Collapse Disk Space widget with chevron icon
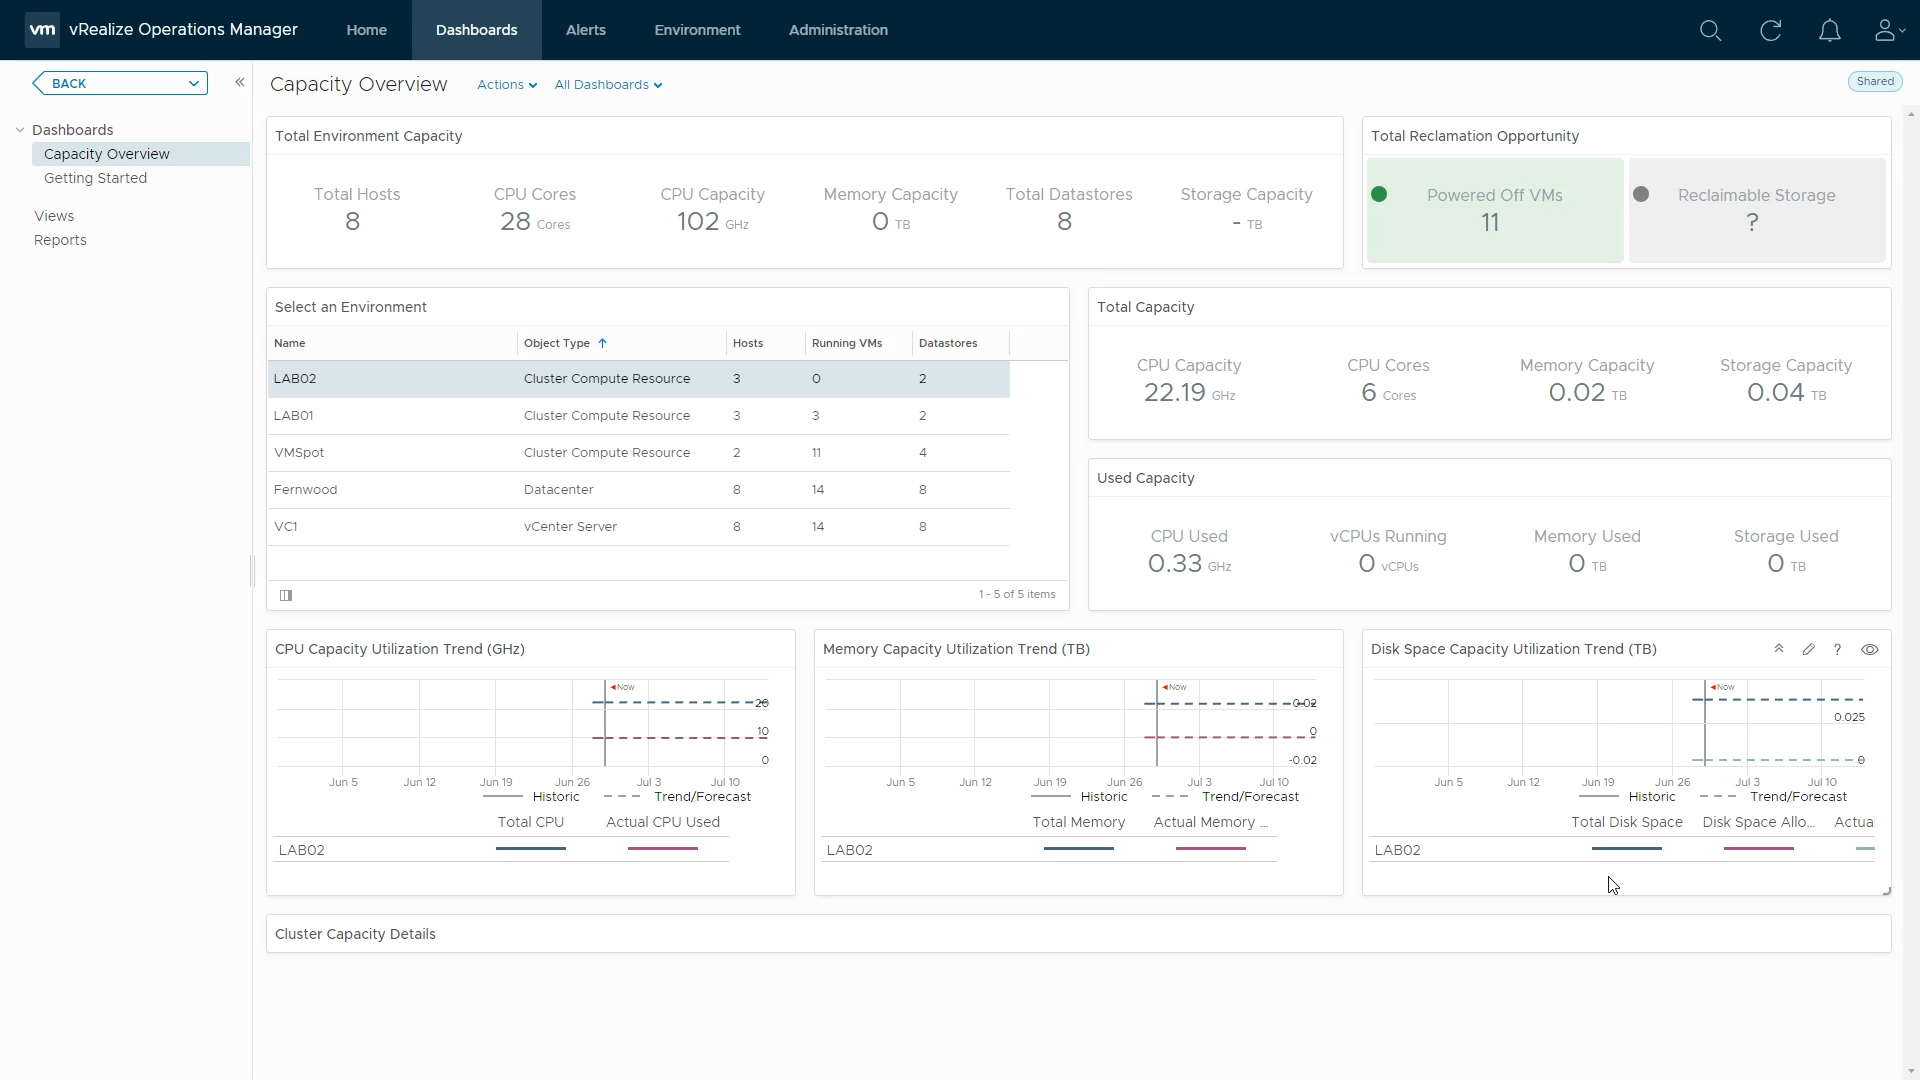Viewport: 1920px width, 1080px height. [1779, 649]
